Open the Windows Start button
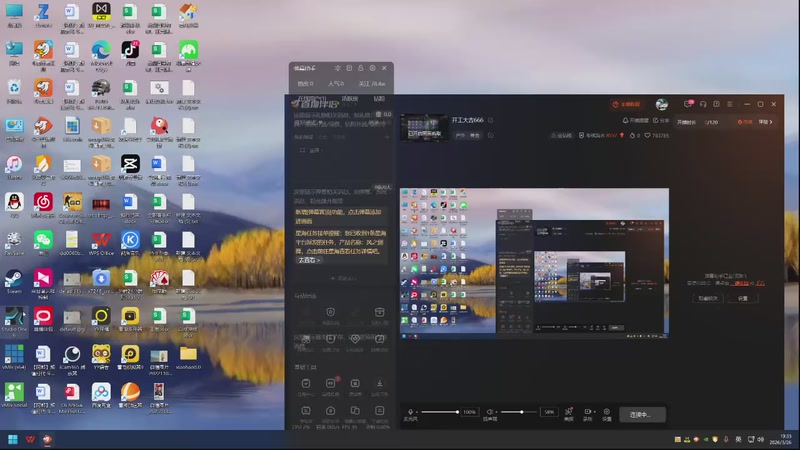The height and width of the screenshot is (450, 800). [x=13, y=439]
